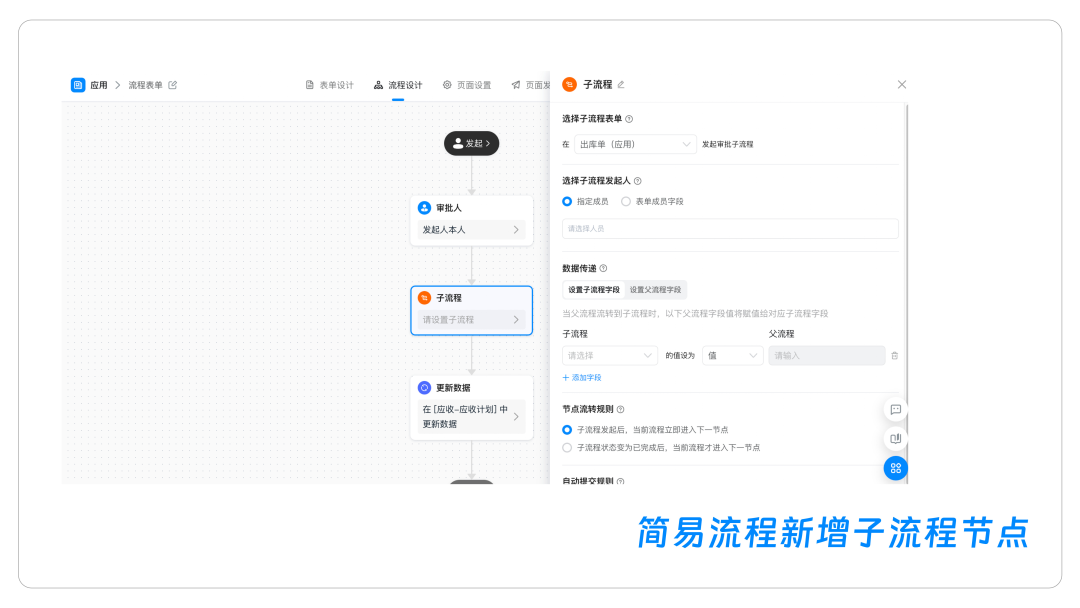Click the blue application icon

pos(78,85)
